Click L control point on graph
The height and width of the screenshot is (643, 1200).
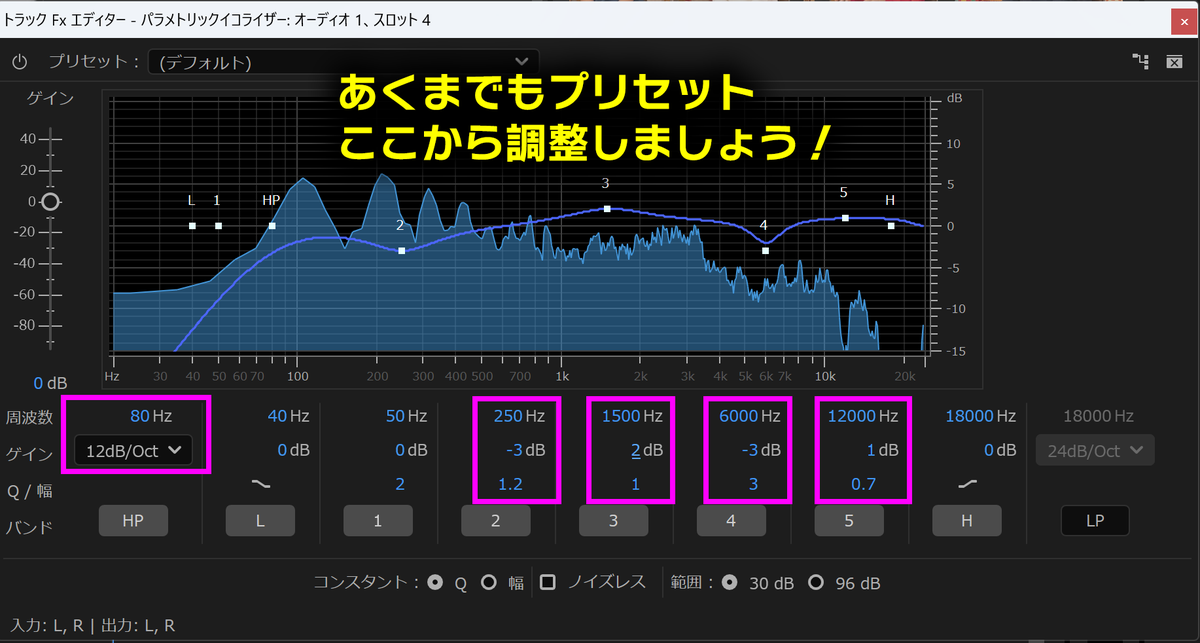(192, 226)
